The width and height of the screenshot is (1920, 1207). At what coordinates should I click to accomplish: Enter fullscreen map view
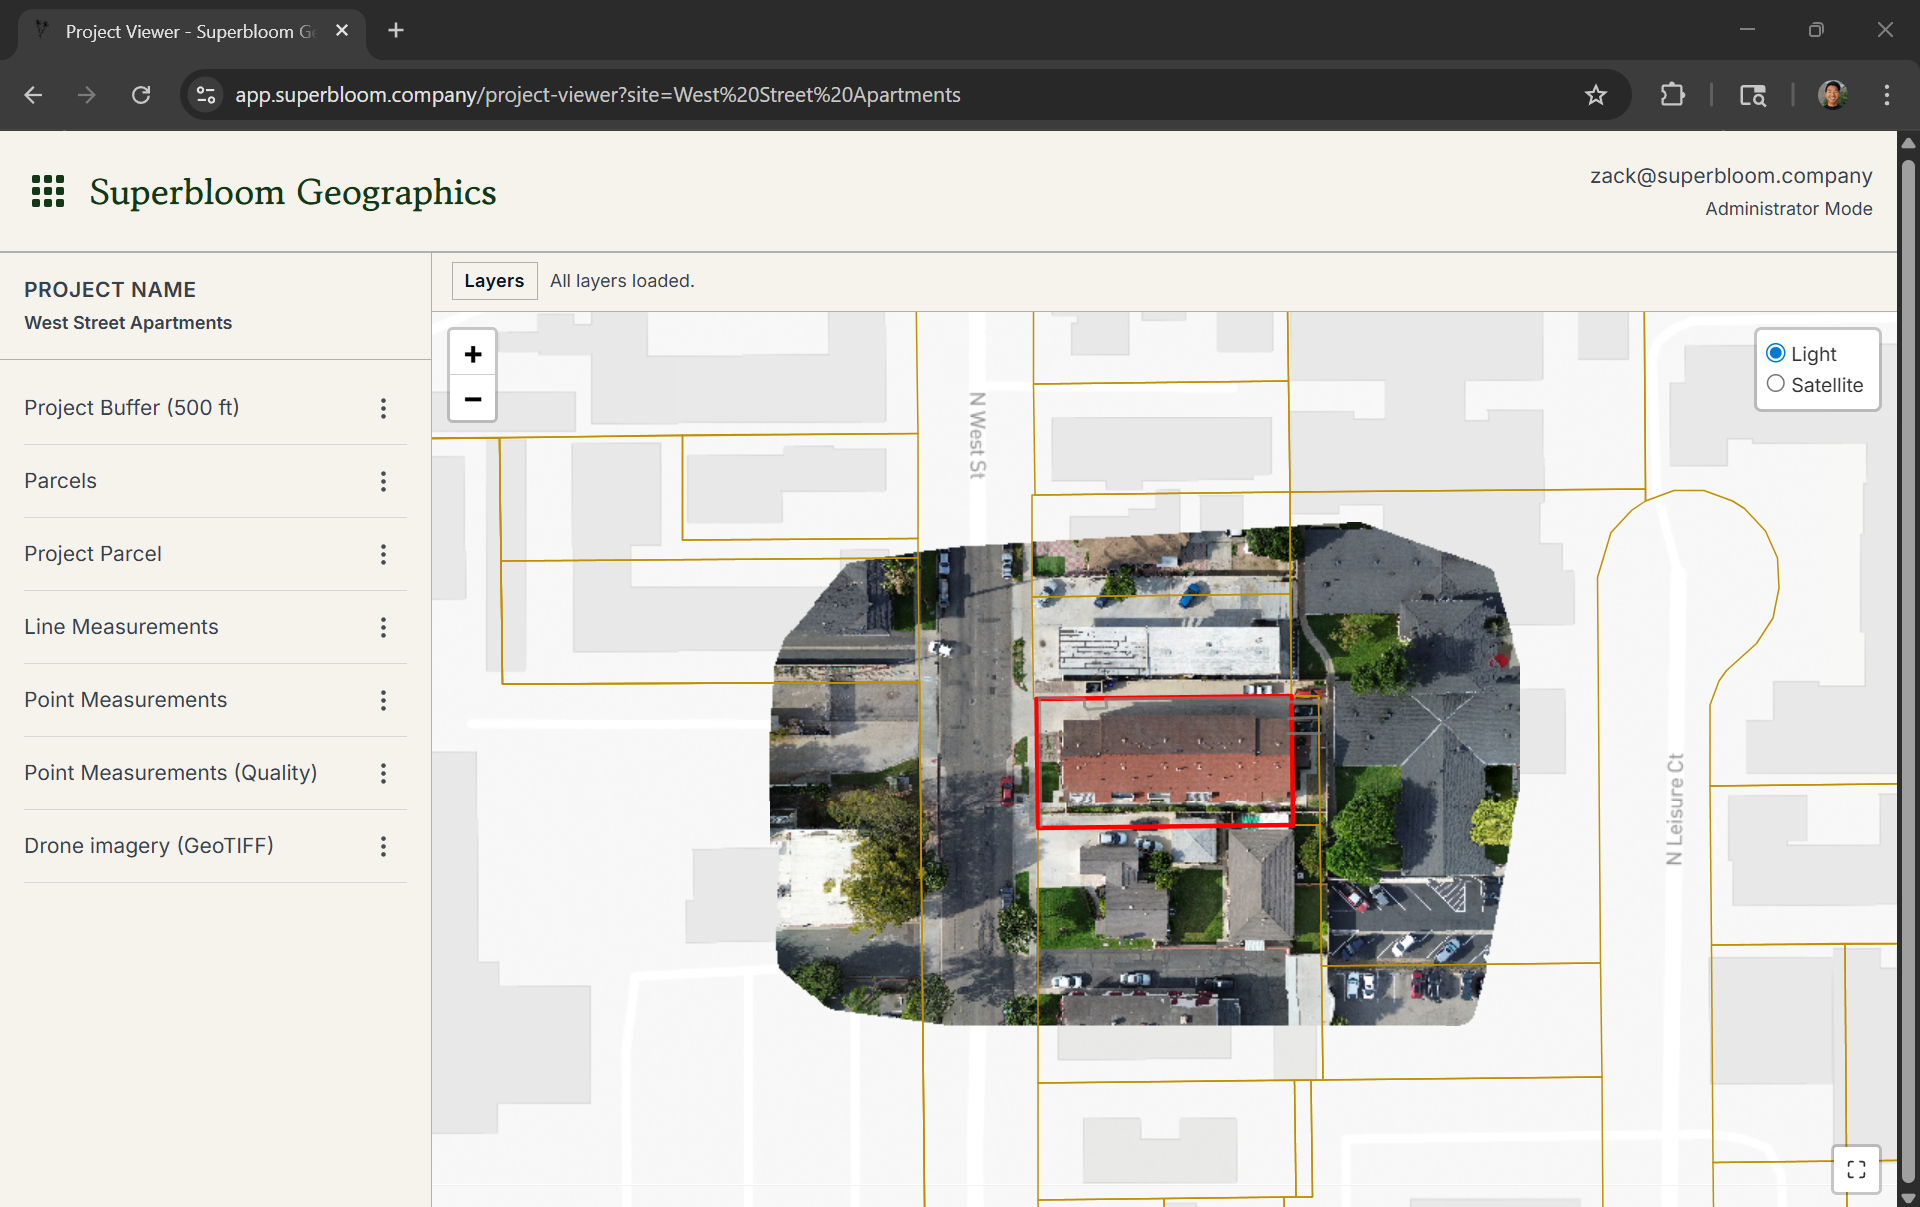tap(1856, 1169)
